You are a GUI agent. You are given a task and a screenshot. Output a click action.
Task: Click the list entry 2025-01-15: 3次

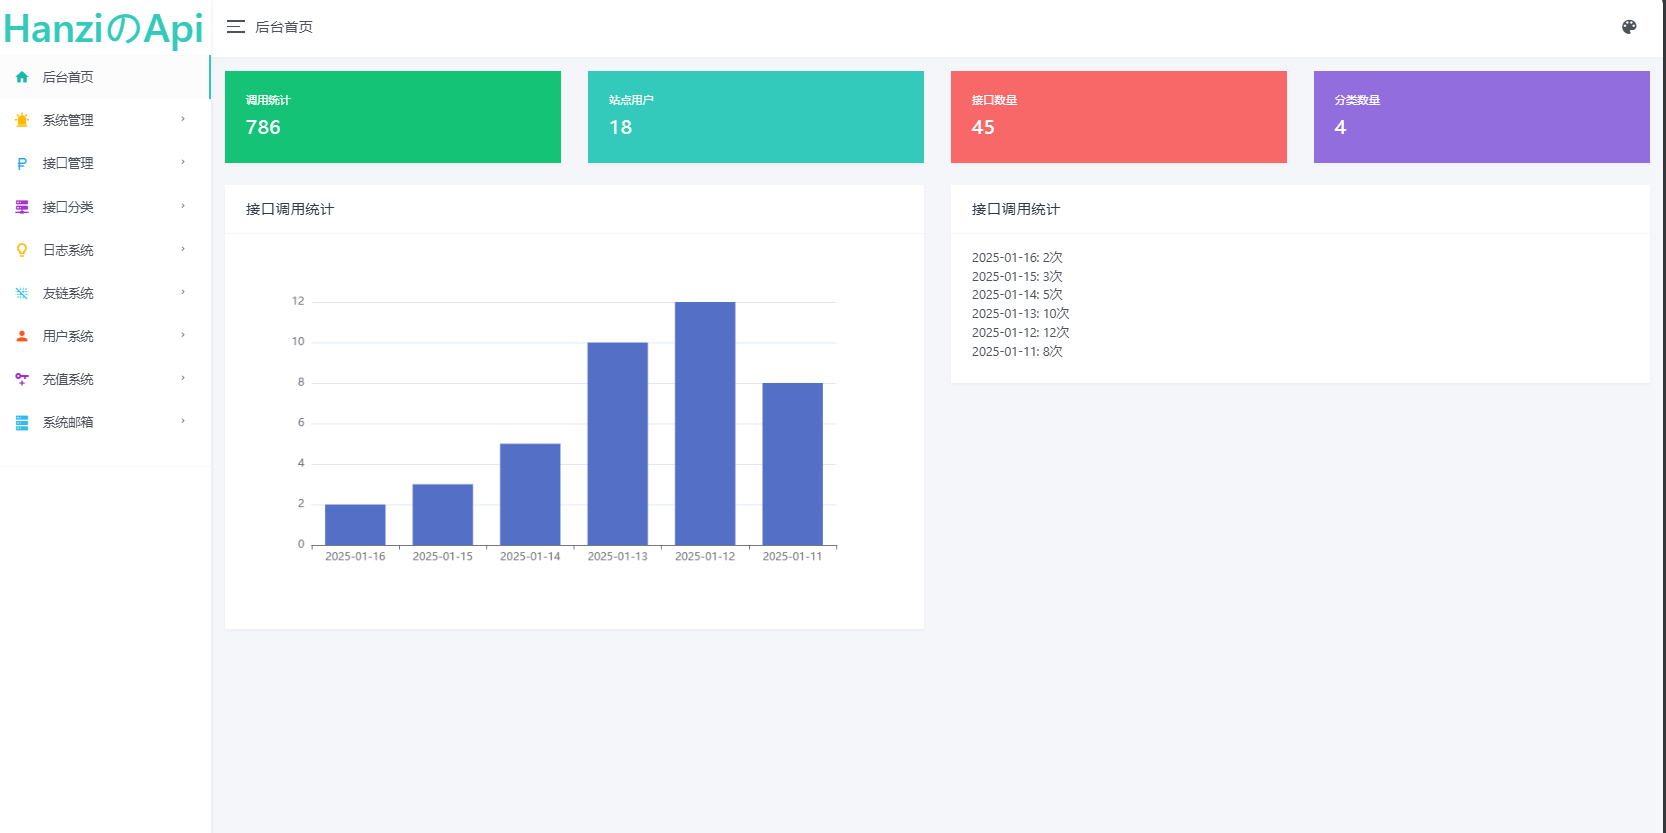click(x=1017, y=277)
